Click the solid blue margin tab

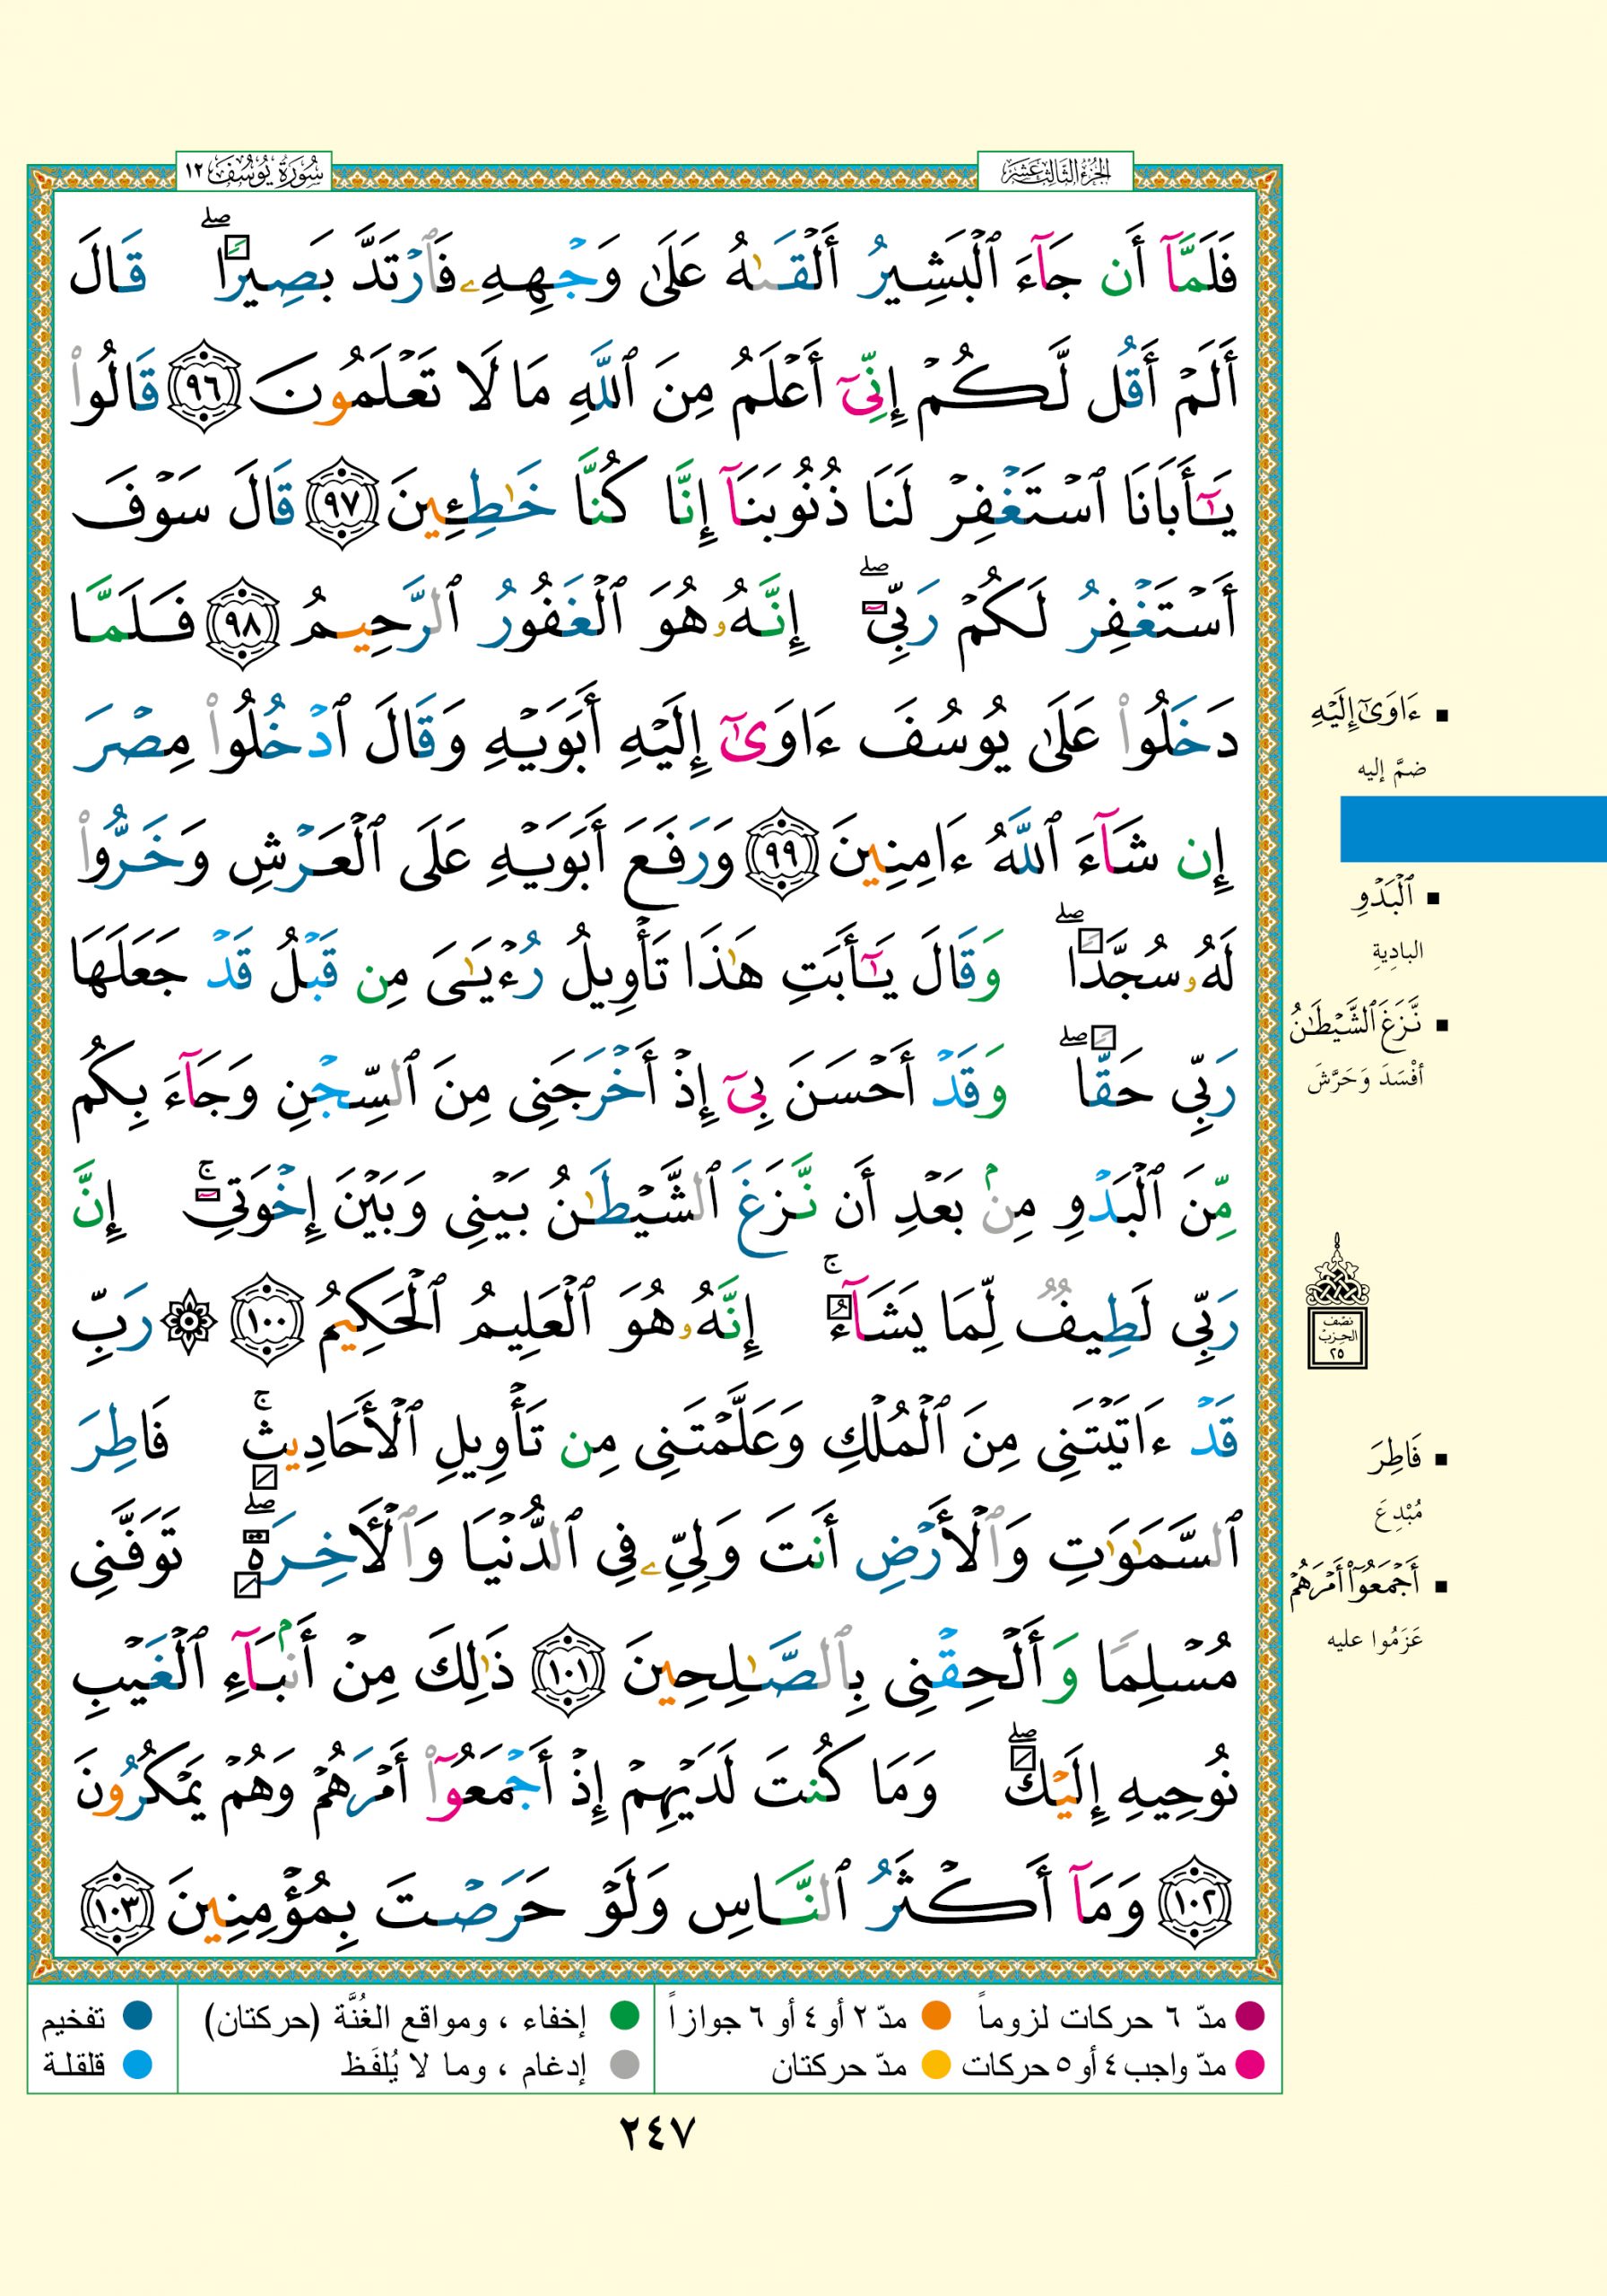click(1472, 829)
